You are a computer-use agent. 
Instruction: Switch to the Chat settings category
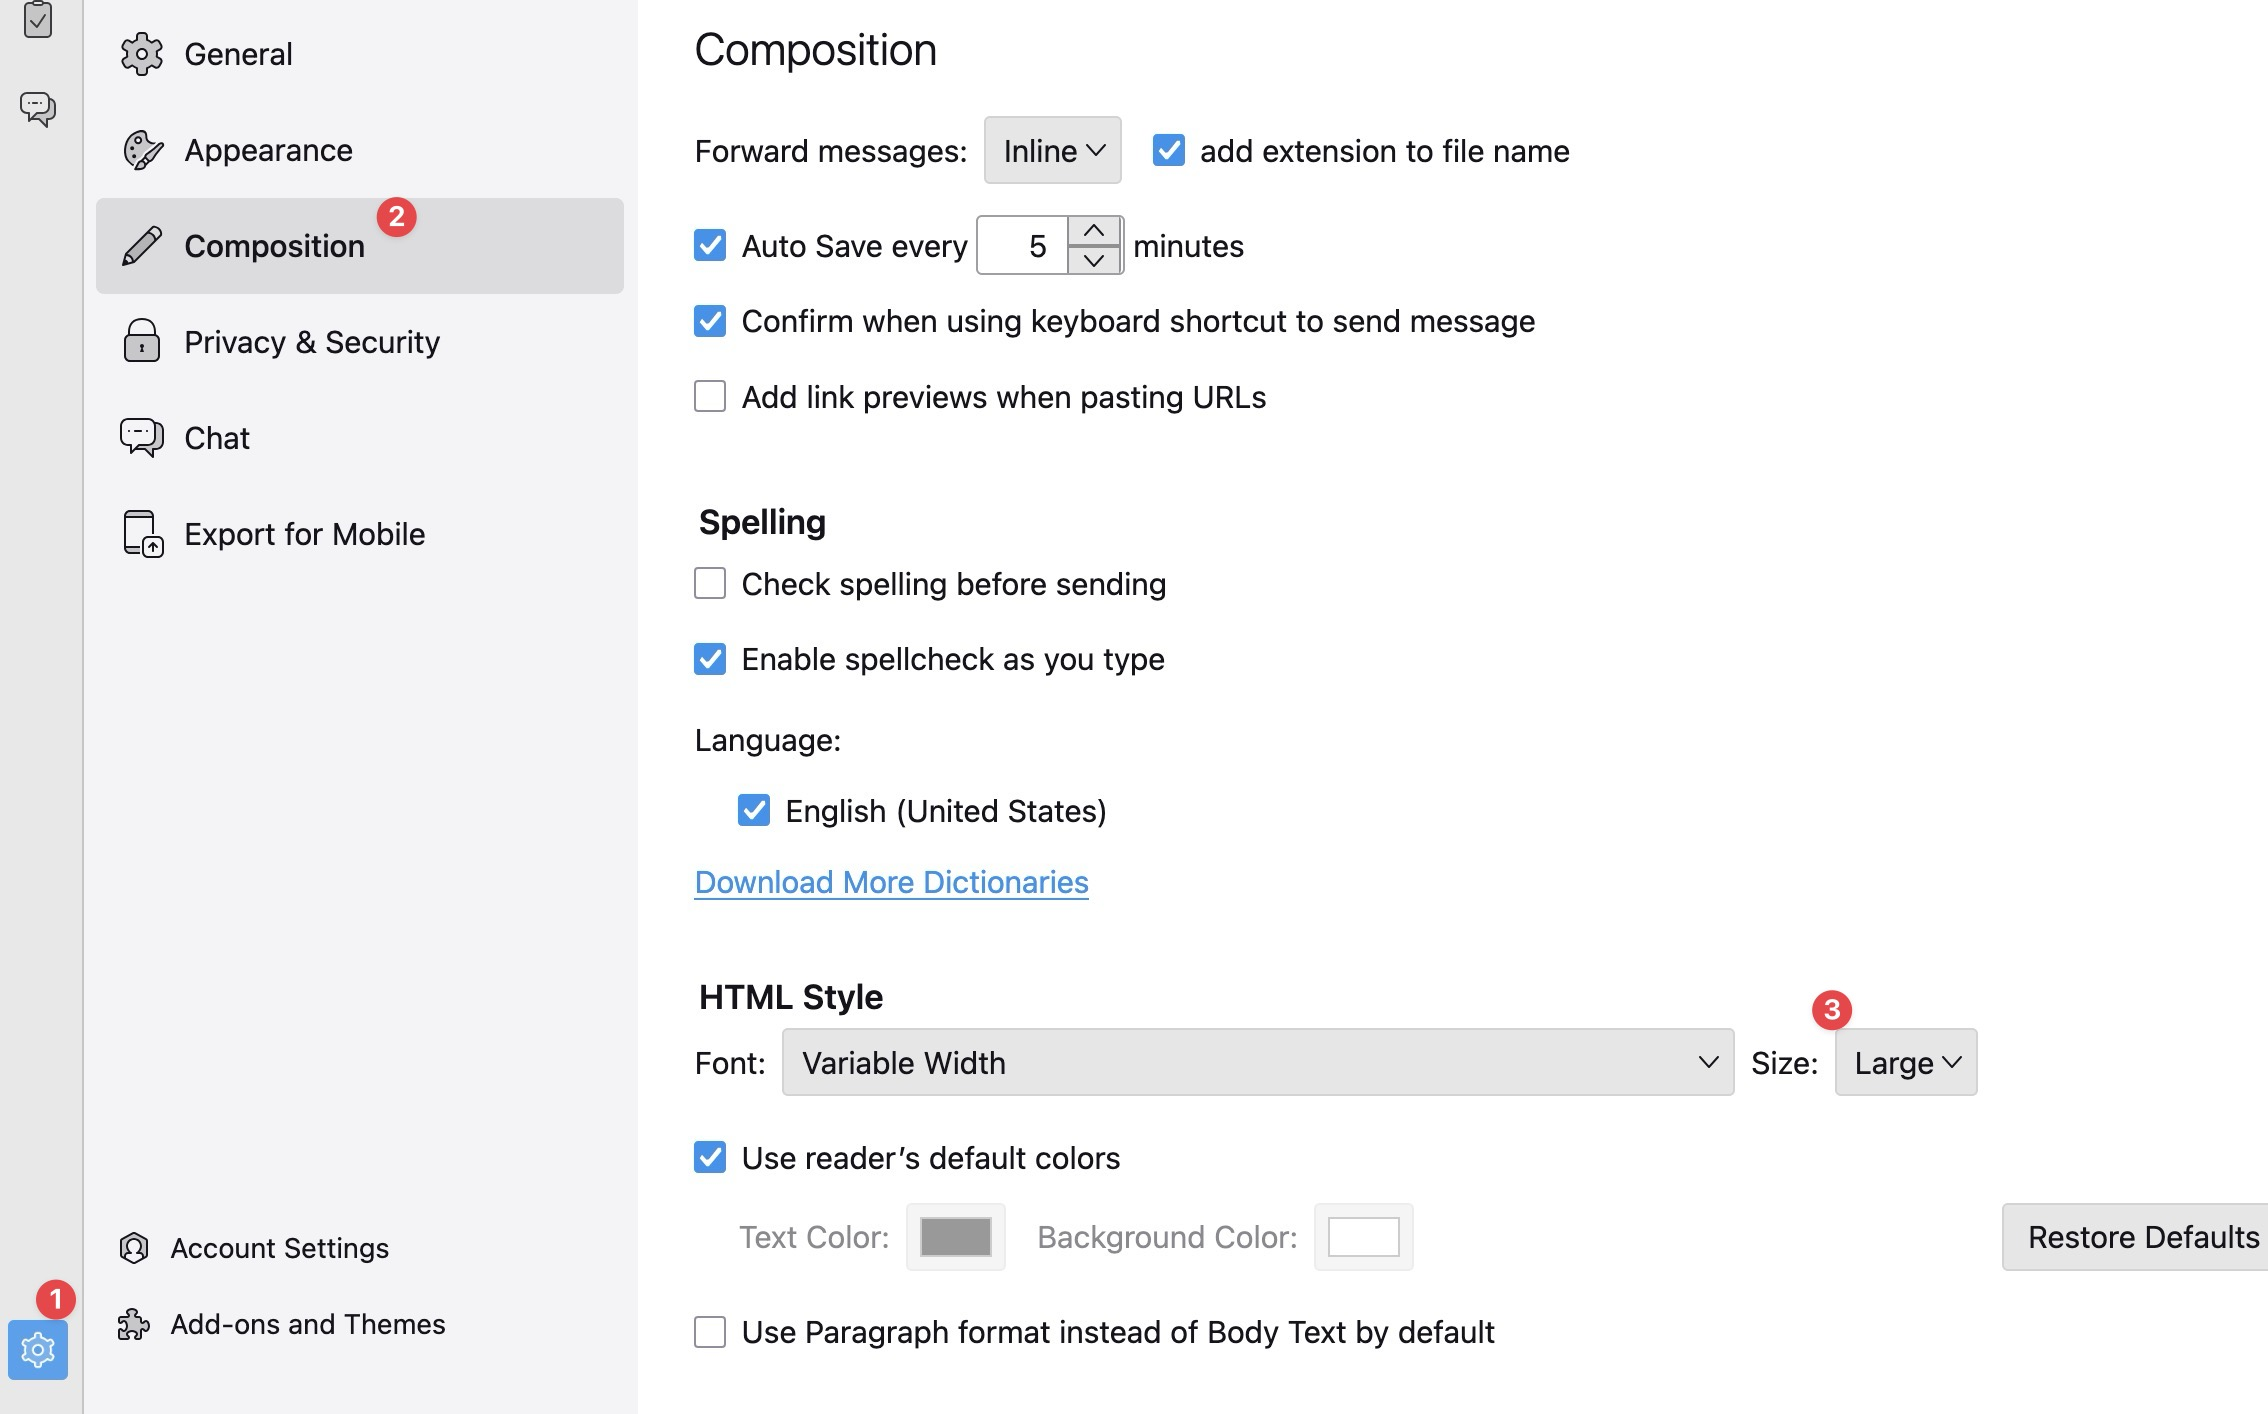[217, 438]
